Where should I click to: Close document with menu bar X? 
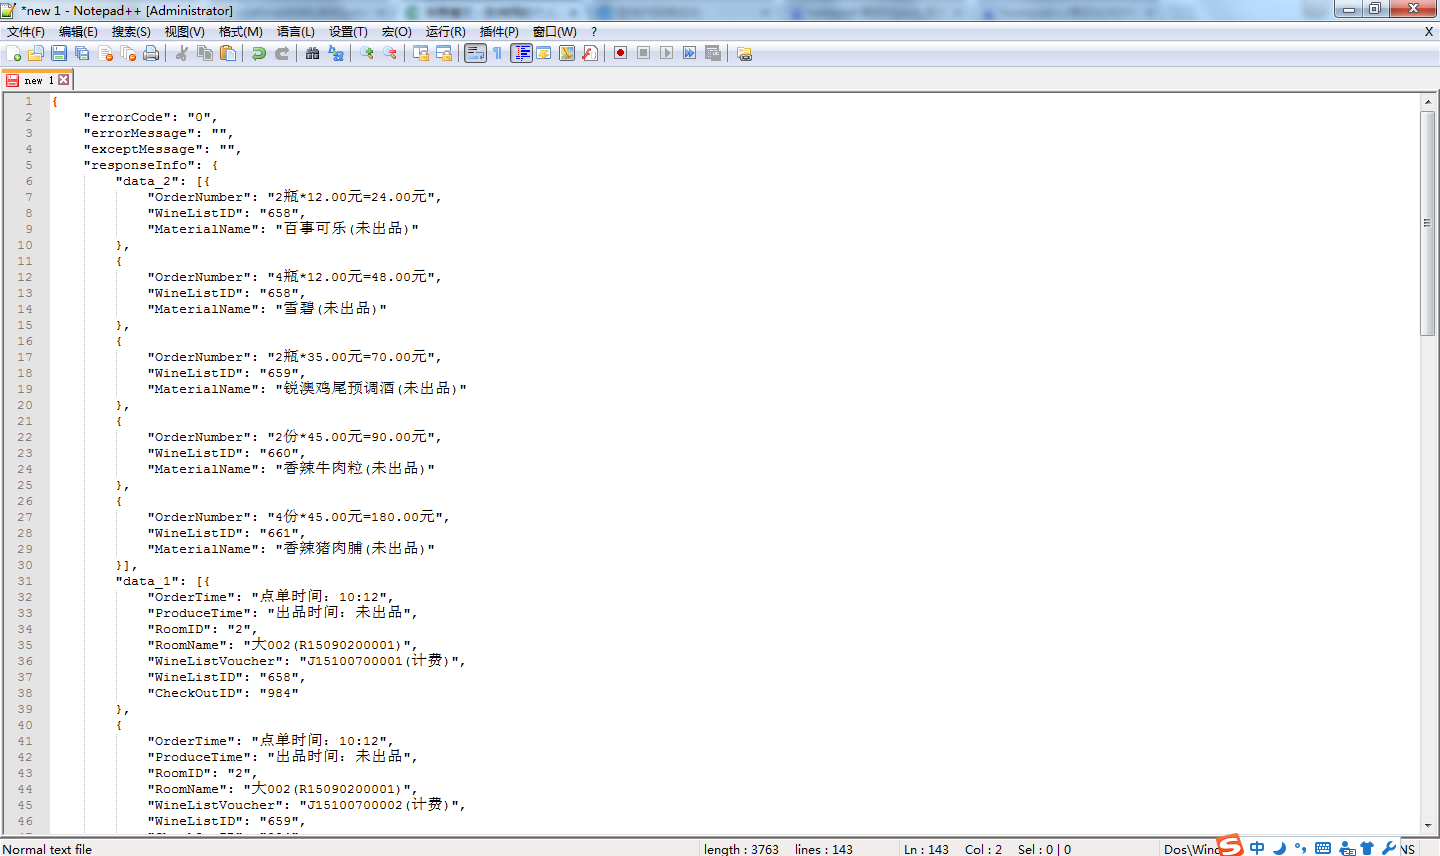point(1429,32)
